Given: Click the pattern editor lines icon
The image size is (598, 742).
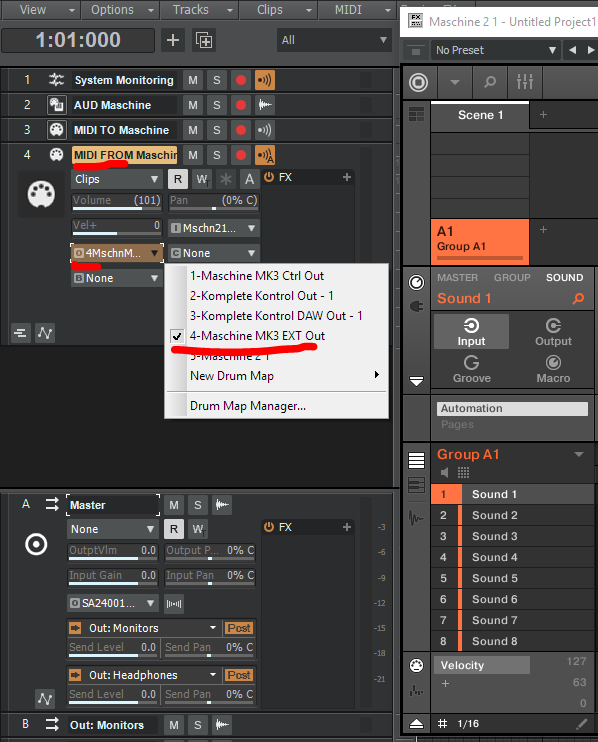Looking at the screenshot, I should coord(416,460).
